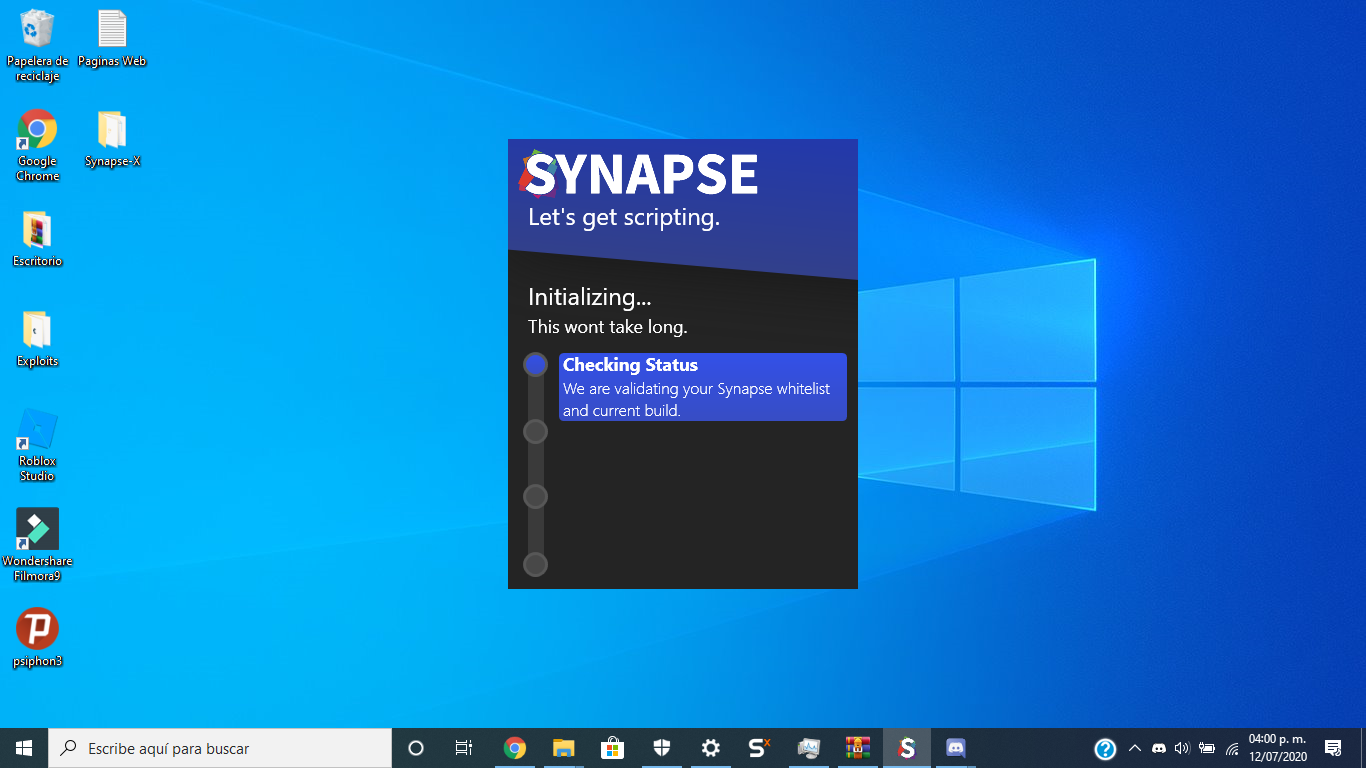This screenshot has width=1366, height=768.
Task: Select the Roblox Studio desktop shortcut
Action: (x=37, y=445)
